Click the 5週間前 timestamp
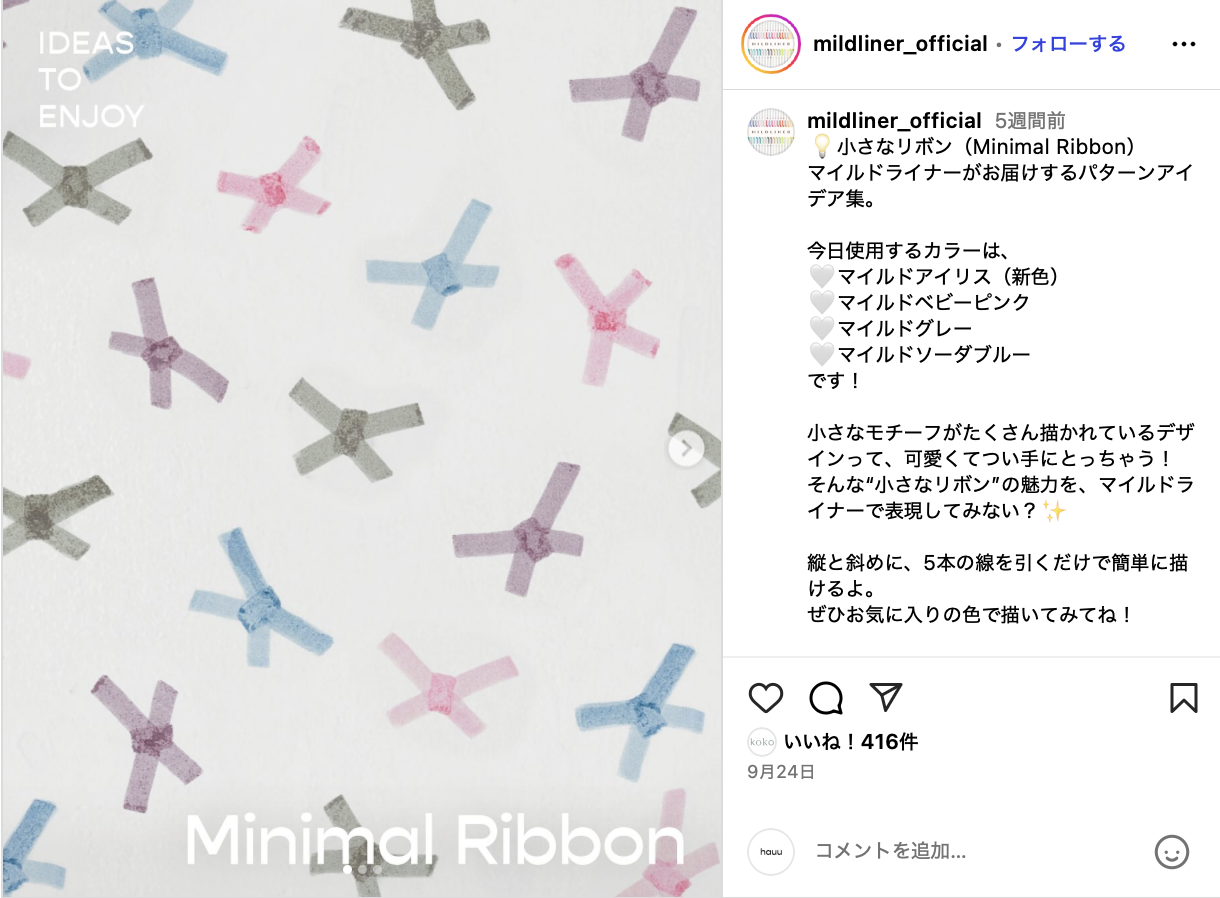Screen dimensions: 1220x898 1030,121
